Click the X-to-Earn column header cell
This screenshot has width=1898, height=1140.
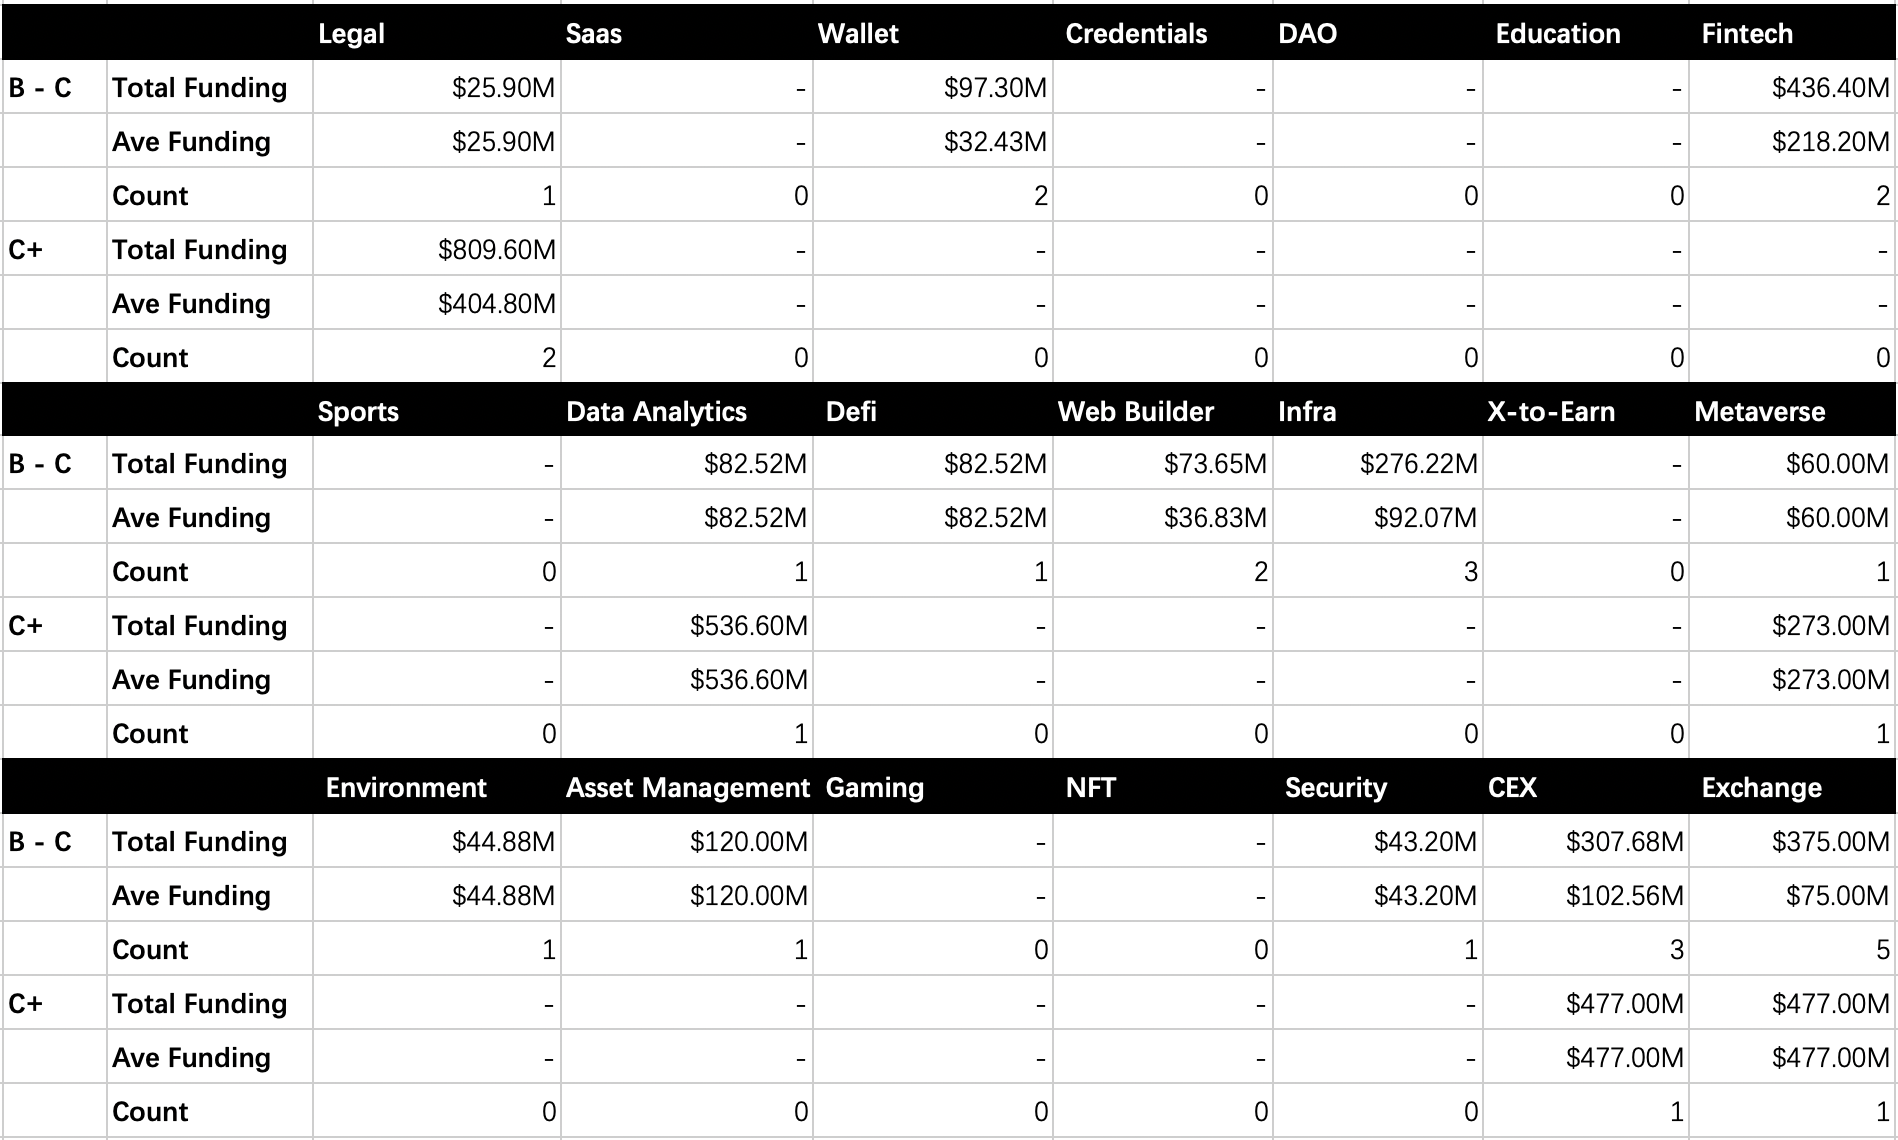click(1586, 411)
